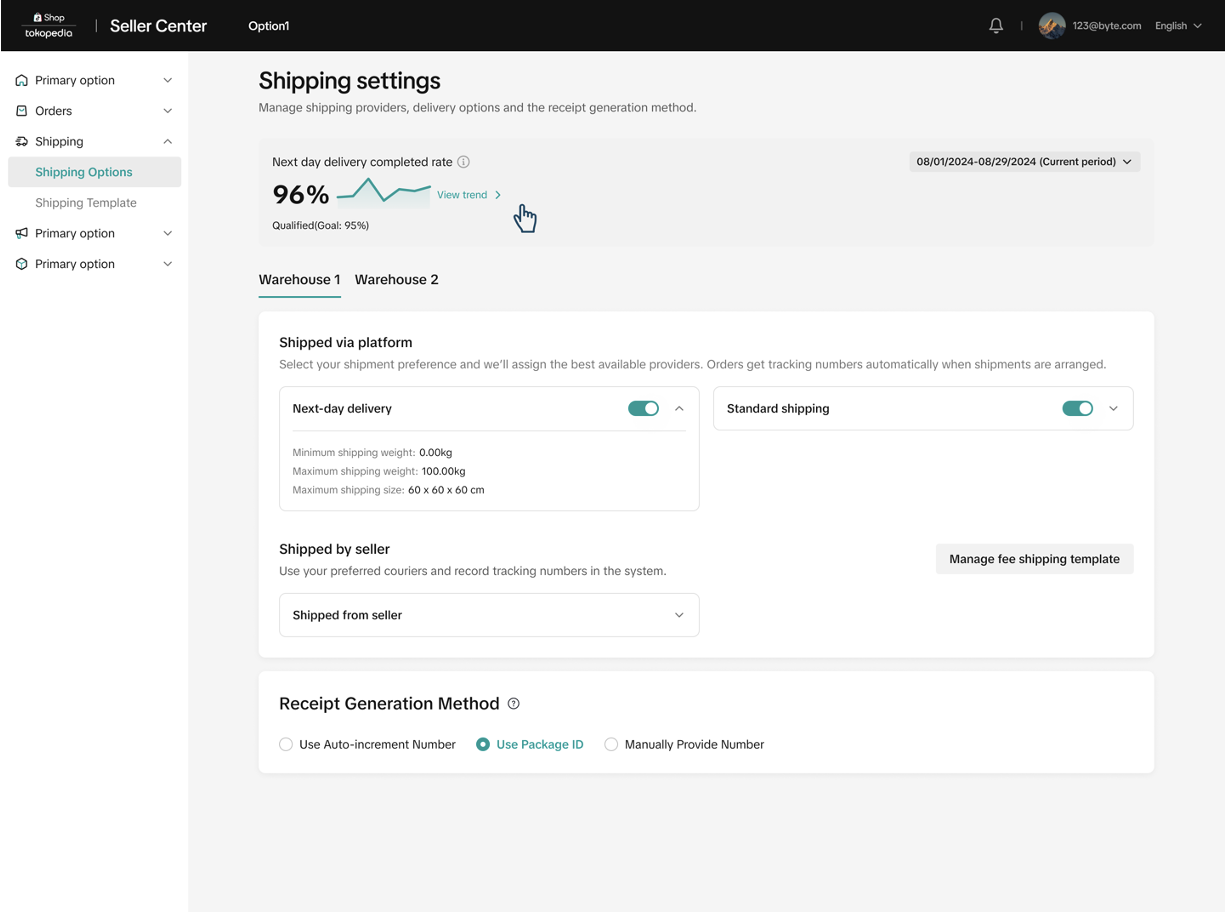Viewport: 1226px width, 912px height.
Task: Click Manage fee shipping template button
Action: click(x=1034, y=560)
